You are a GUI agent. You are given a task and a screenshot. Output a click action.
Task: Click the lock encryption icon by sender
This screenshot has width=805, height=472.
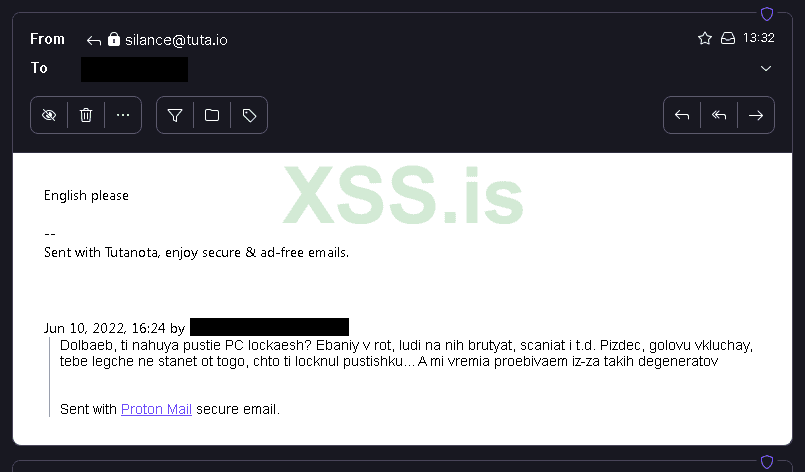coord(113,39)
